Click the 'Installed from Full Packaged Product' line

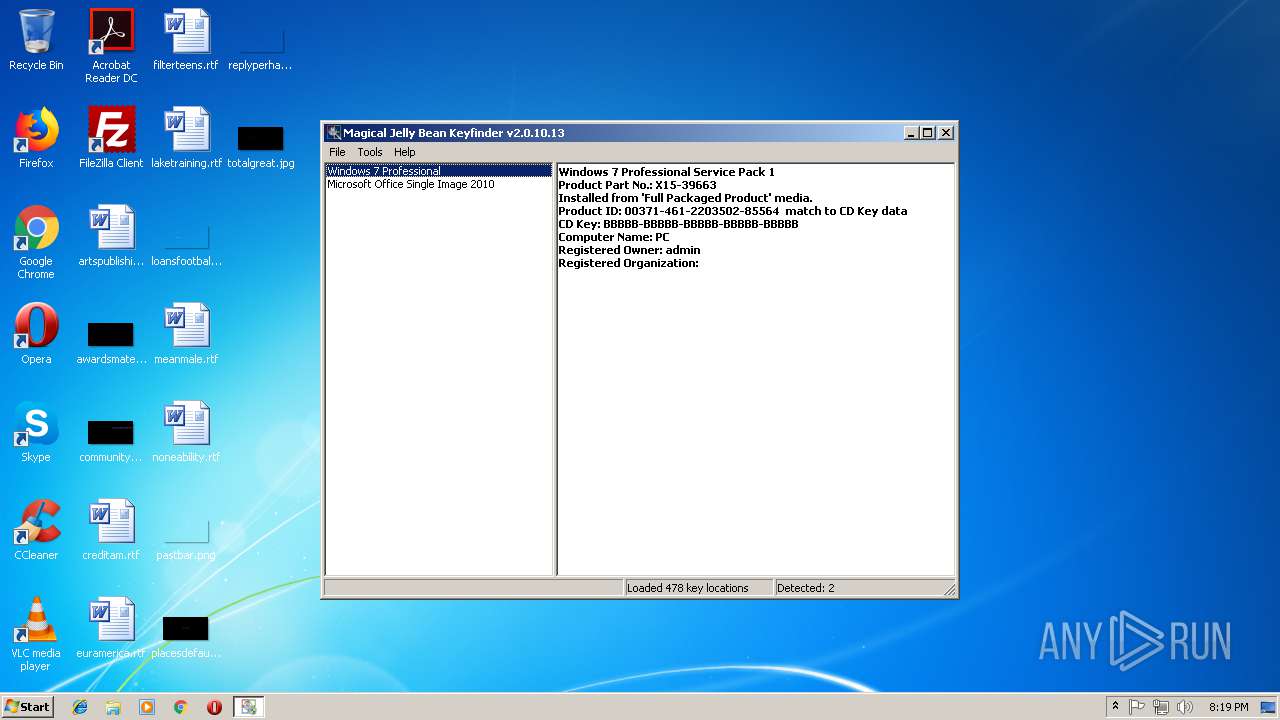(x=685, y=198)
